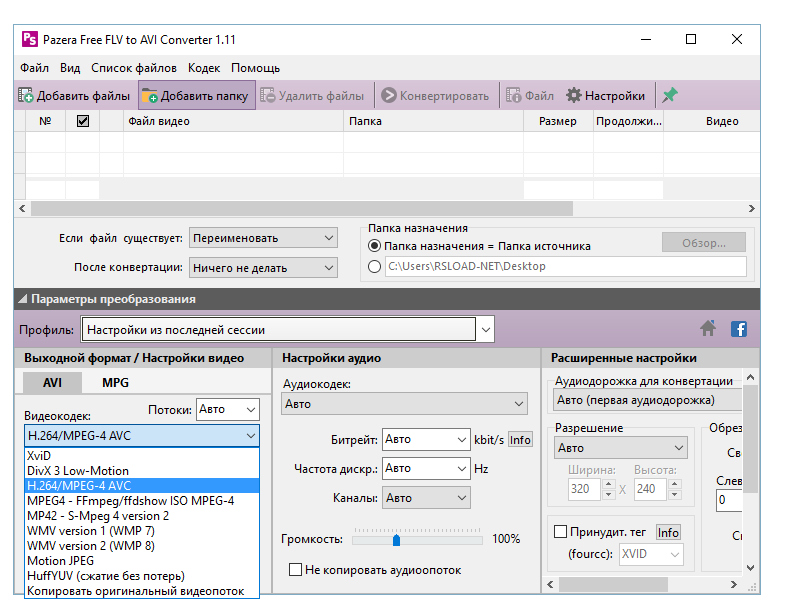Open the Кодек menu

point(204,68)
